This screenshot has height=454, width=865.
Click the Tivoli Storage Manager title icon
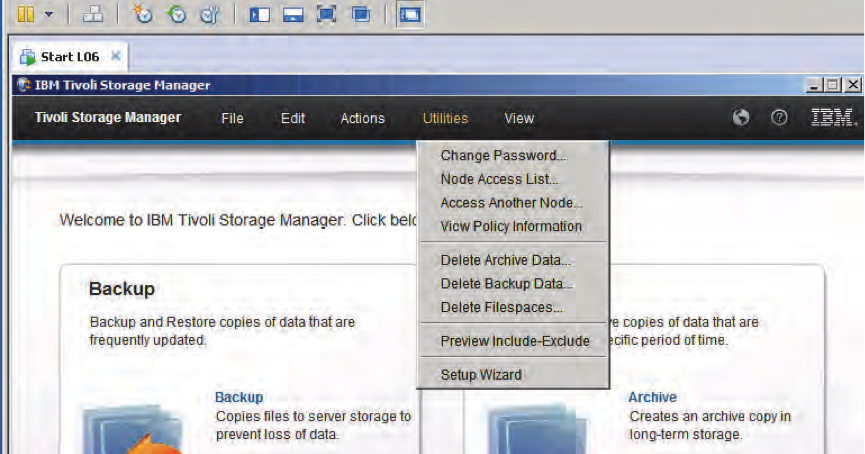23,85
